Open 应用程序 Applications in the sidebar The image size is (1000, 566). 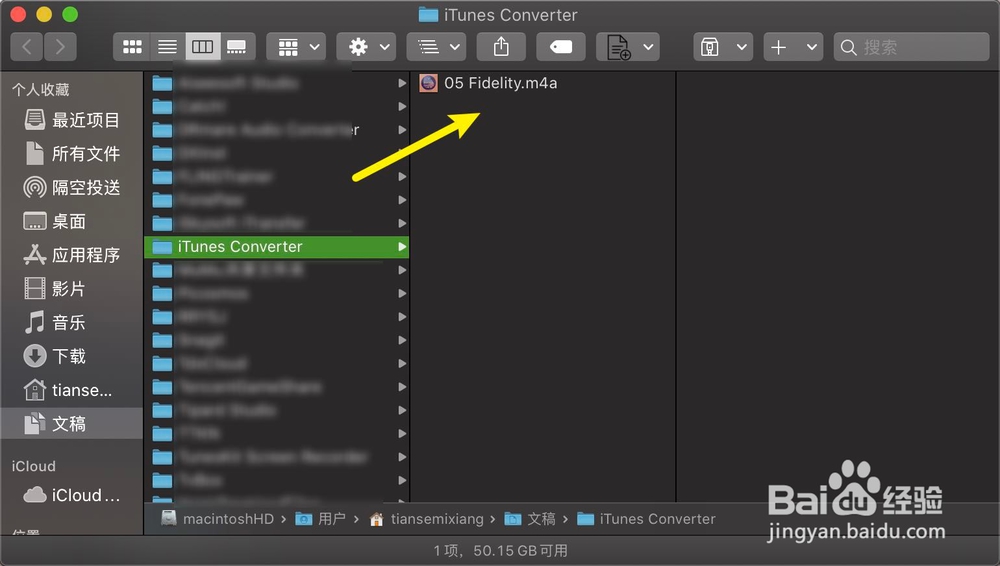pos(71,255)
